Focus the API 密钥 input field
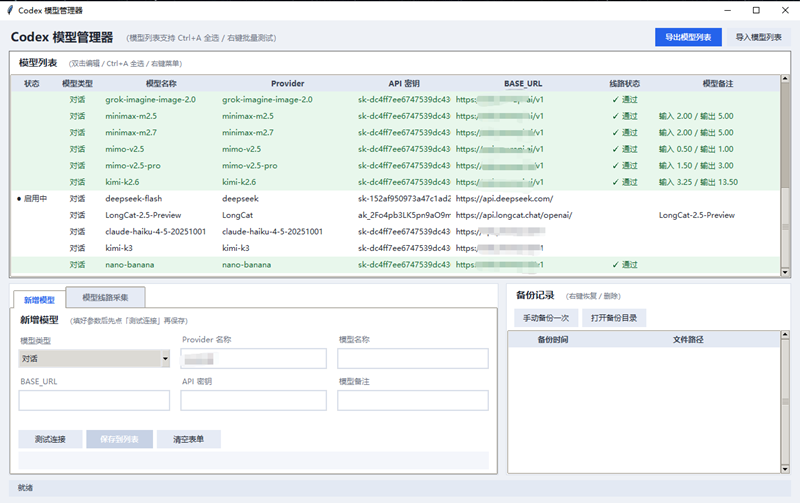This screenshot has height=503, width=800. (x=253, y=400)
